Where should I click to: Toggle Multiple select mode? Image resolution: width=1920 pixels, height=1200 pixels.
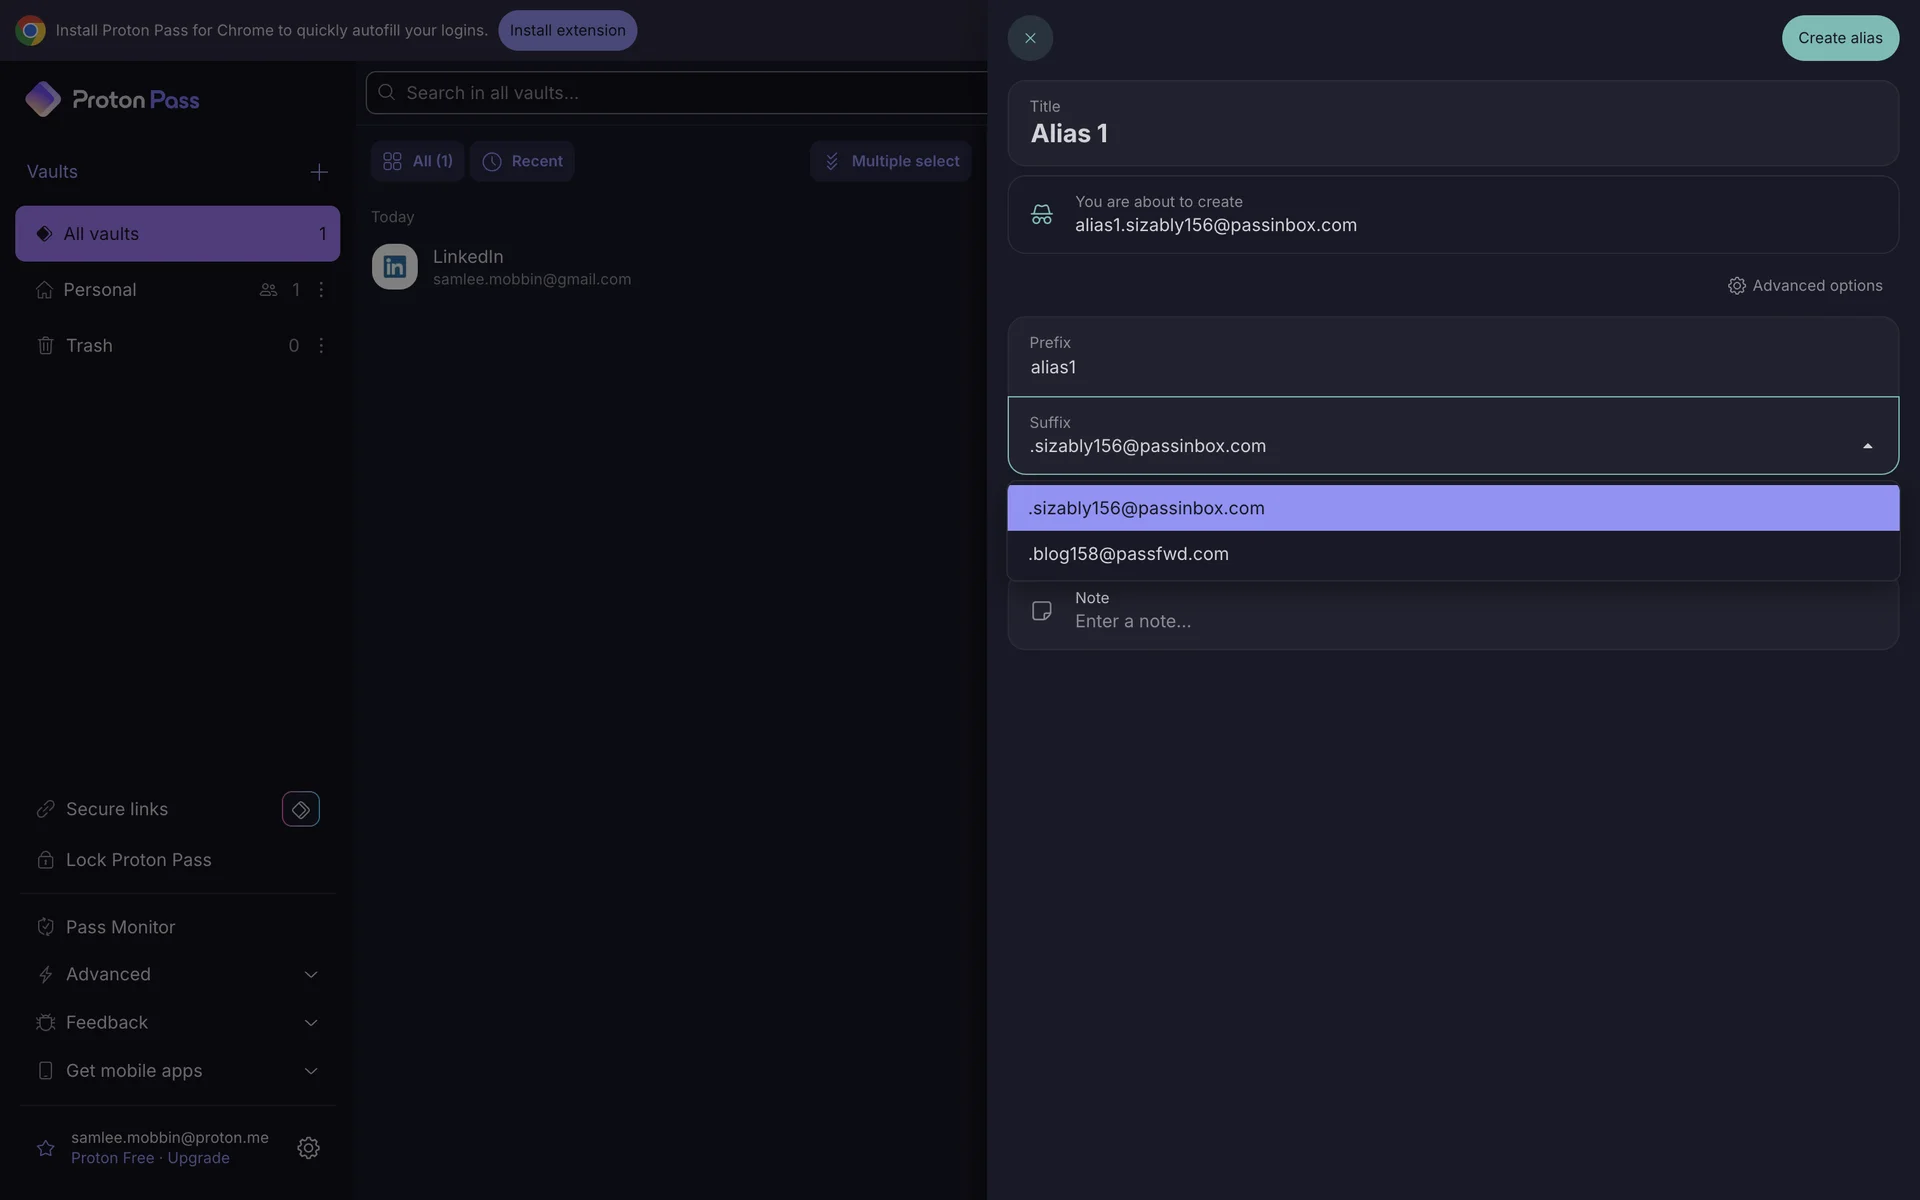pos(890,161)
